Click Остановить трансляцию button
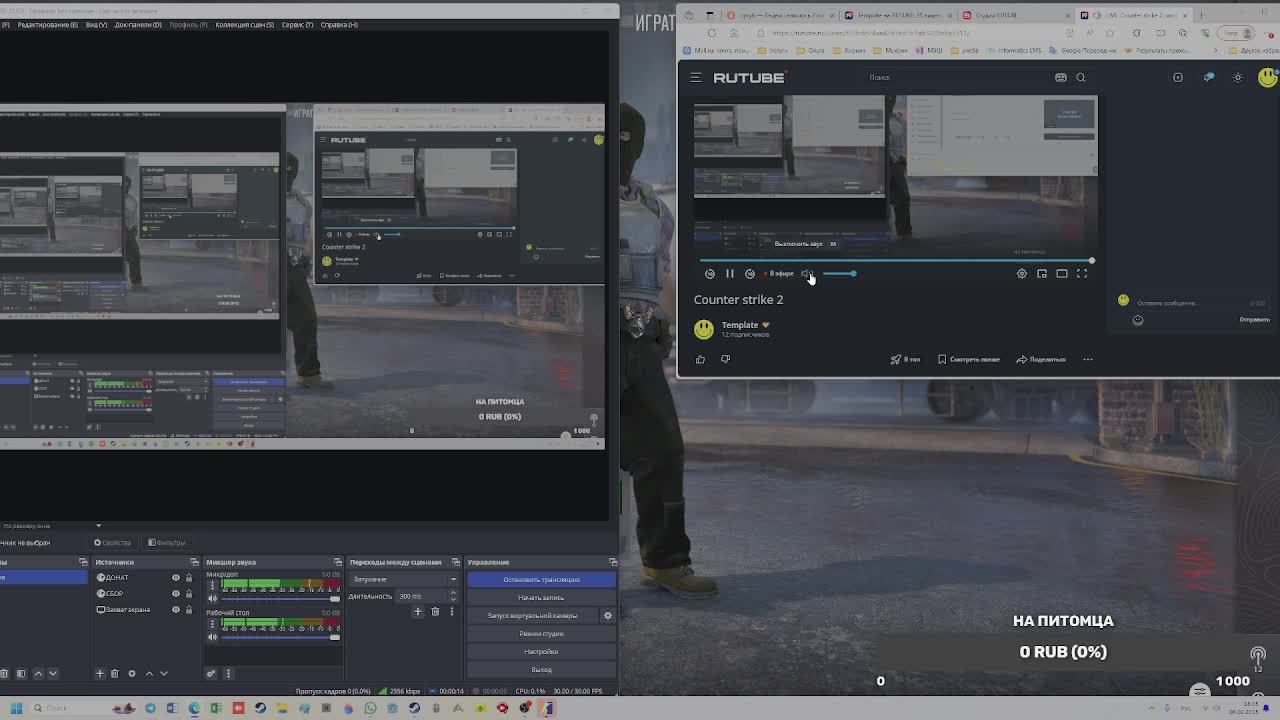1280x720 pixels. coord(541,580)
